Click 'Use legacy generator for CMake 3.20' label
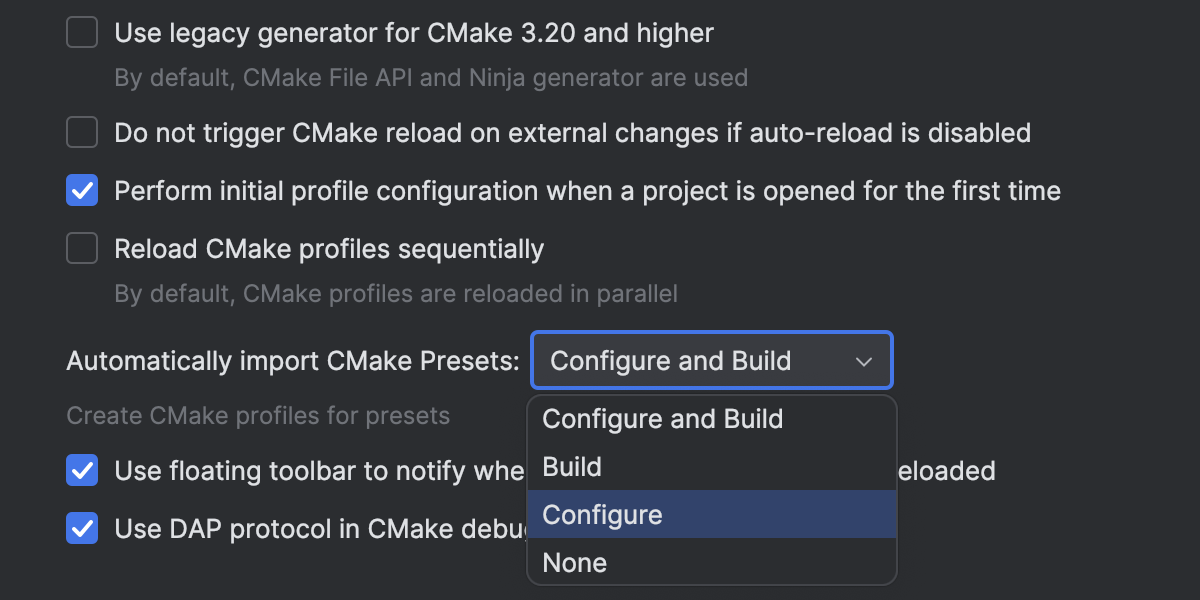1200x600 pixels. 414,33
